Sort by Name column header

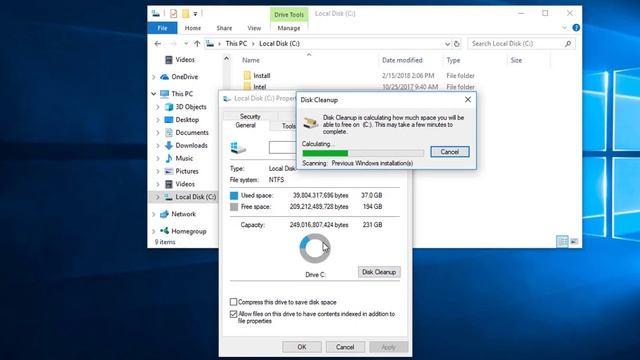251,60
